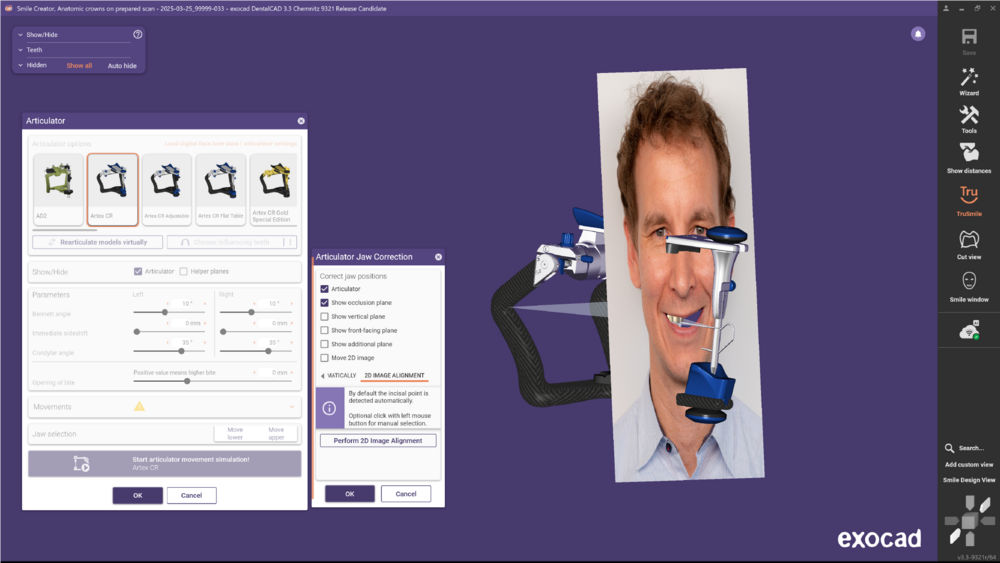Increase the left Bennett angle value
The width and height of the screenshot is (1000, 563).
[205, 303]
